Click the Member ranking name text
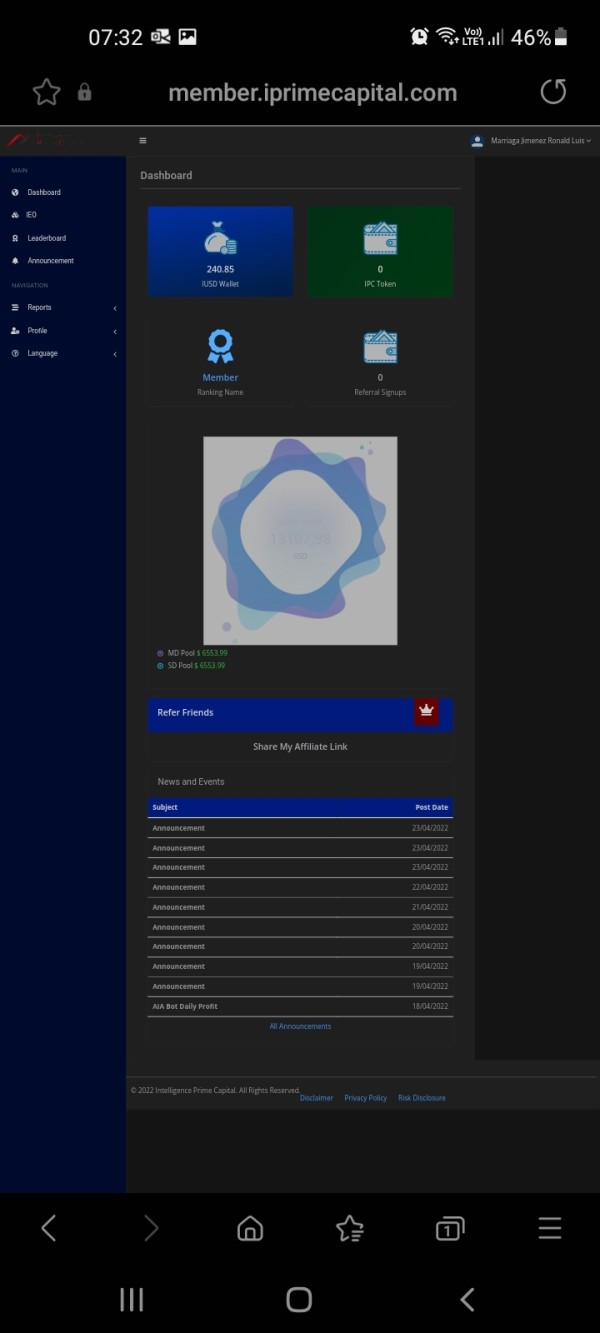The width and height of the screenshot is (600, 1333). (x=220, y=377)
